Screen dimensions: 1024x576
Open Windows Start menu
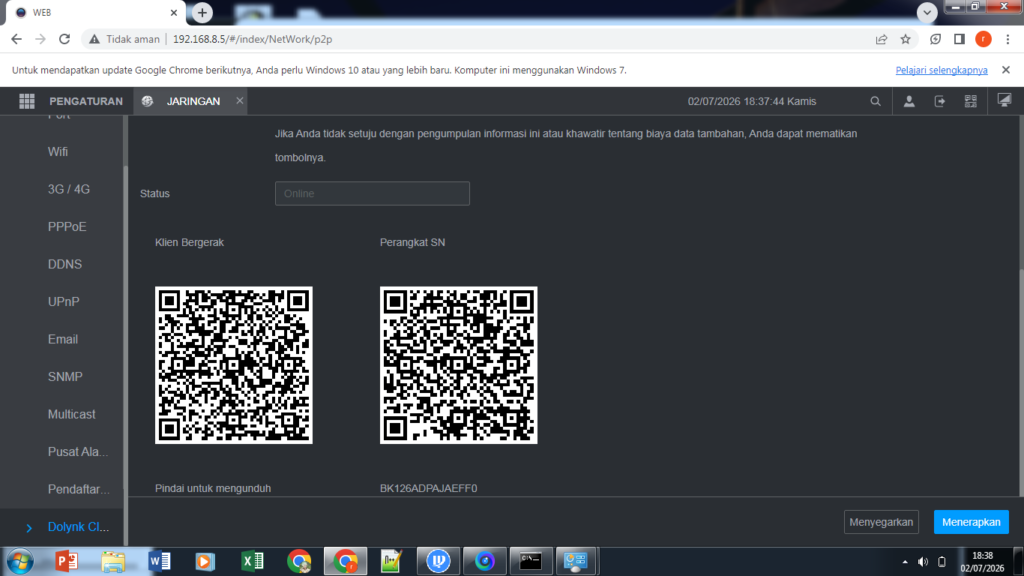click(x=20, y=561)
